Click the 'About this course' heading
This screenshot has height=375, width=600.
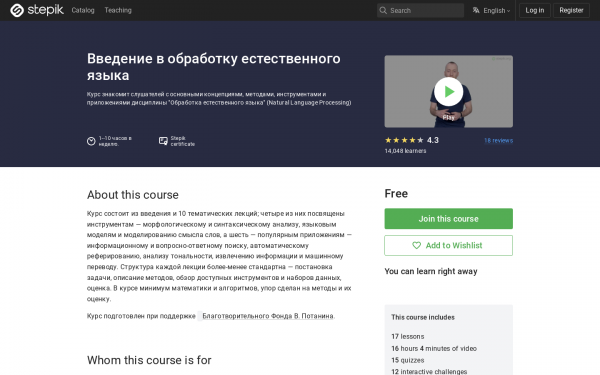tap(133, 195)
